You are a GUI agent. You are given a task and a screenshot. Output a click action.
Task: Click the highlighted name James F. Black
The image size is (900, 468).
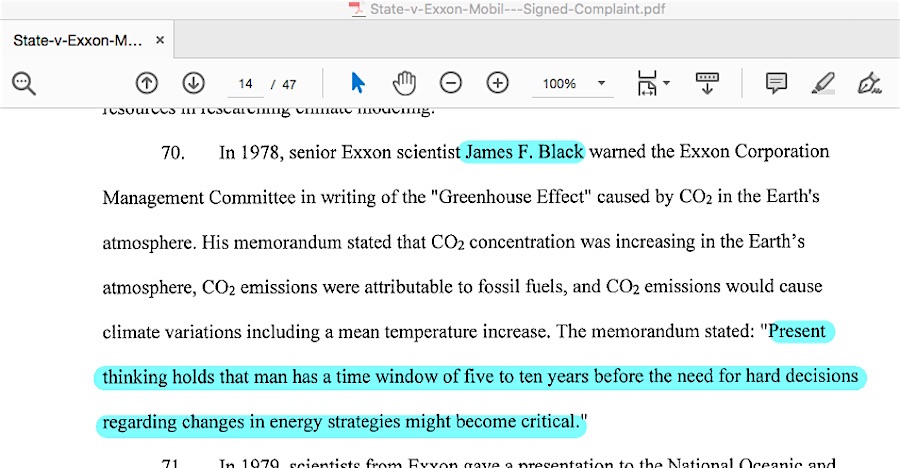[x=523, y=152]
